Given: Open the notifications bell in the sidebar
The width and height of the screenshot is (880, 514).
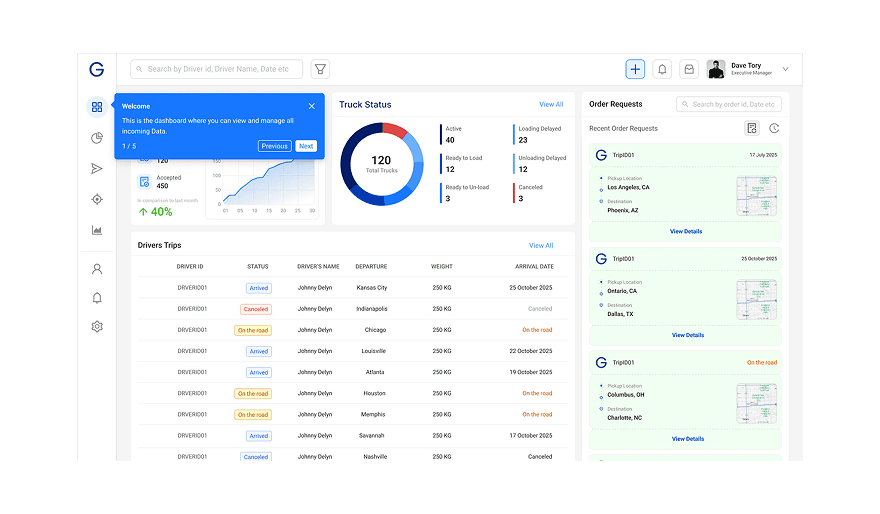Looking at the screenshot, I should point(97,297).
